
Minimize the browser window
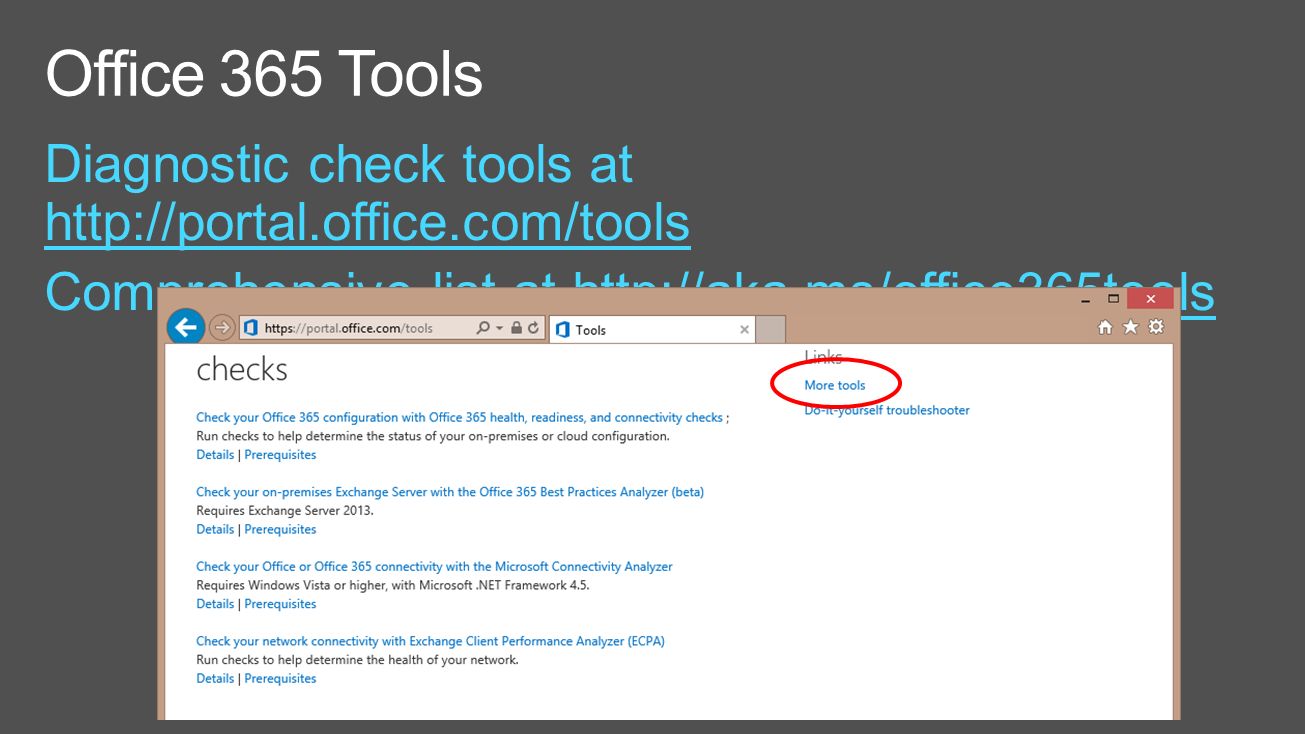click(1087, 300)
